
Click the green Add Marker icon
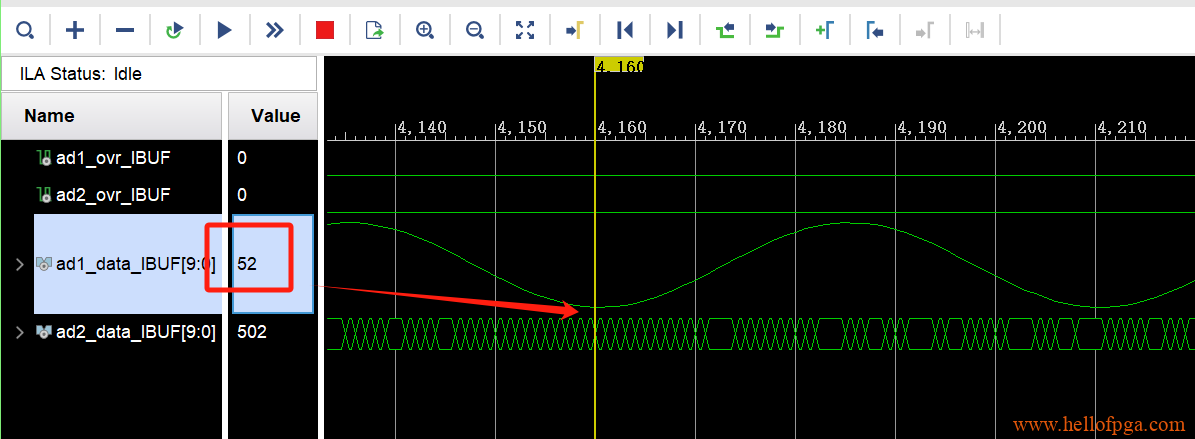(x=824, y=30)
